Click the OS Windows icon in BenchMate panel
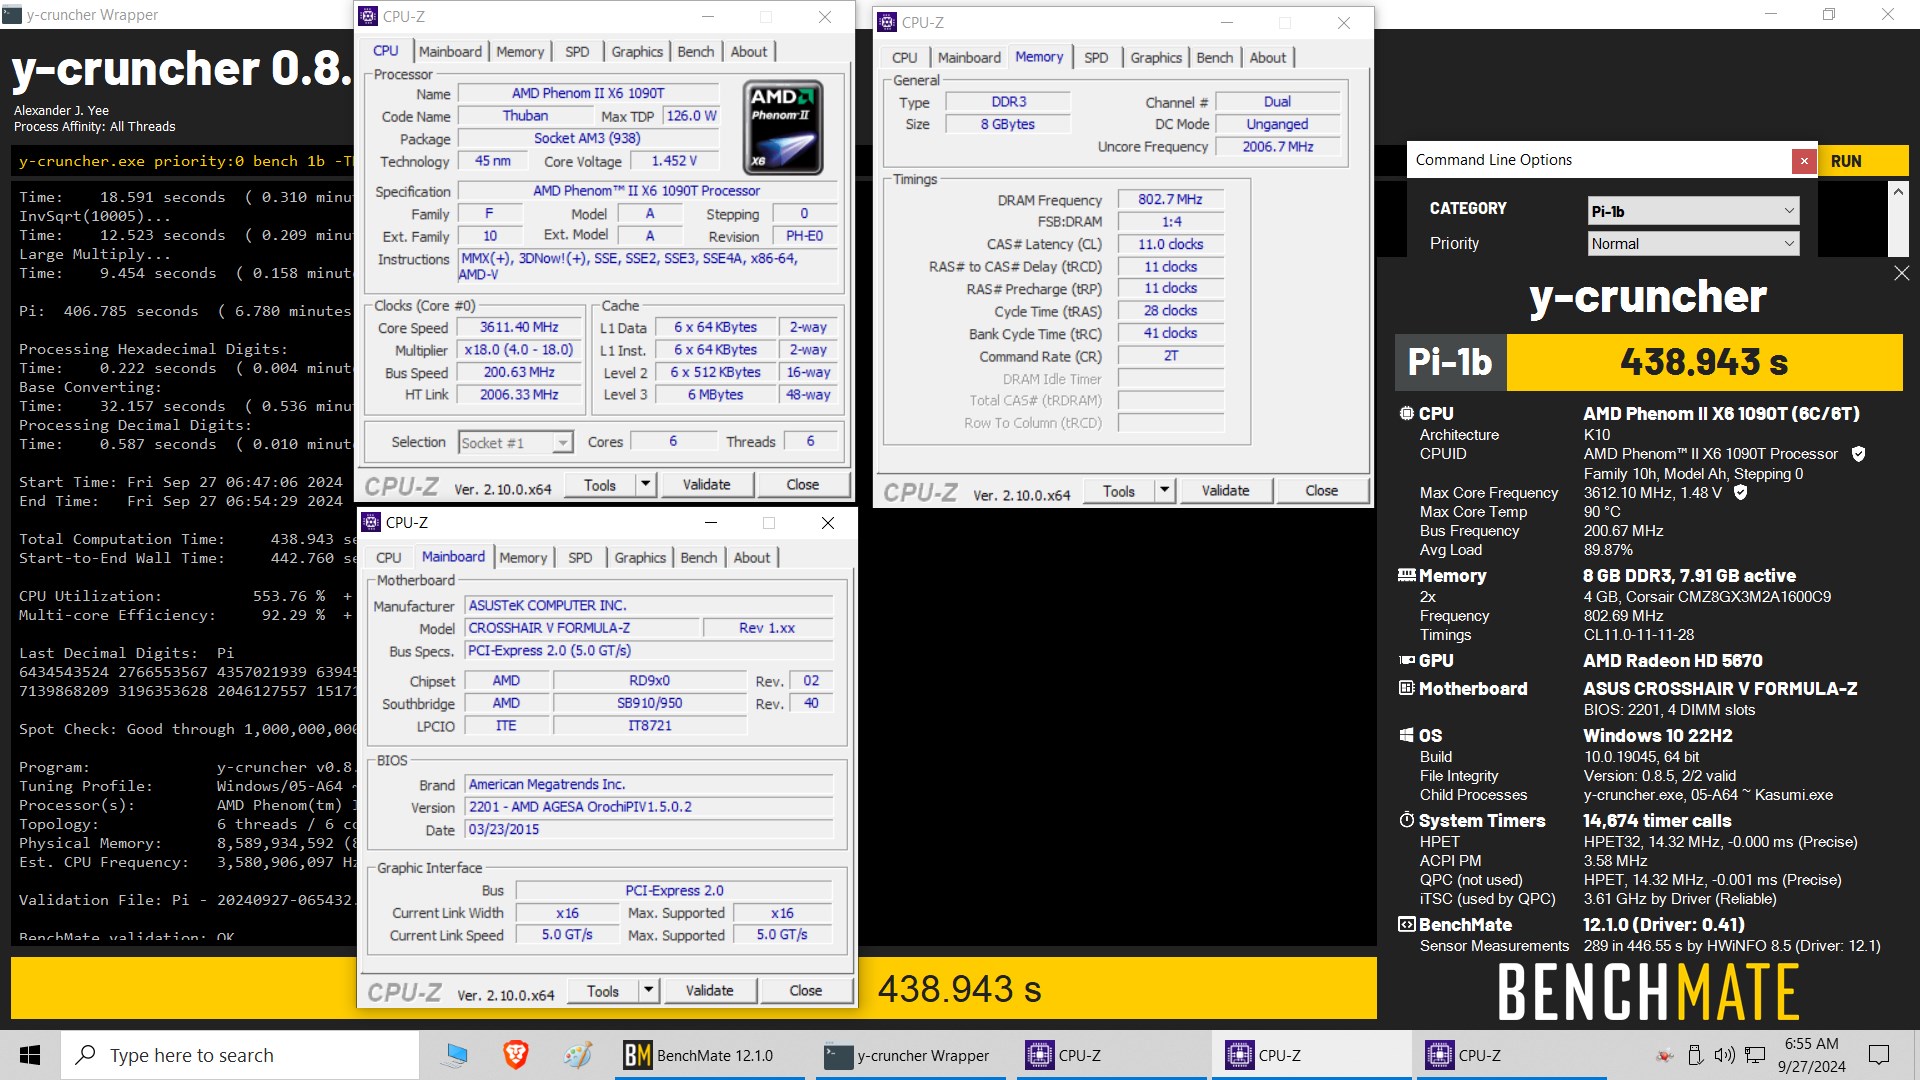This screenshot has height=1080, width=1920. 1406,736
